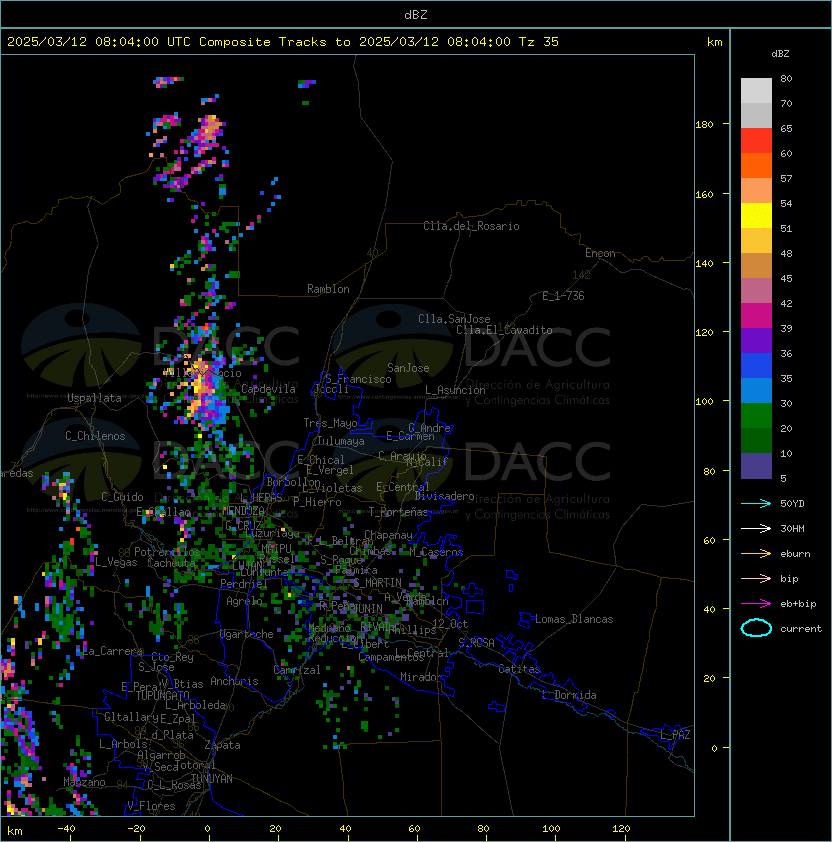Click the 'L_Asuncion' place label

coord(455,390)
